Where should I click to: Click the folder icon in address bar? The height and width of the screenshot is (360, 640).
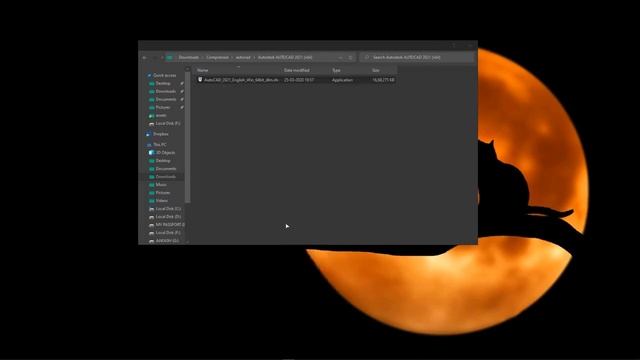169,58
